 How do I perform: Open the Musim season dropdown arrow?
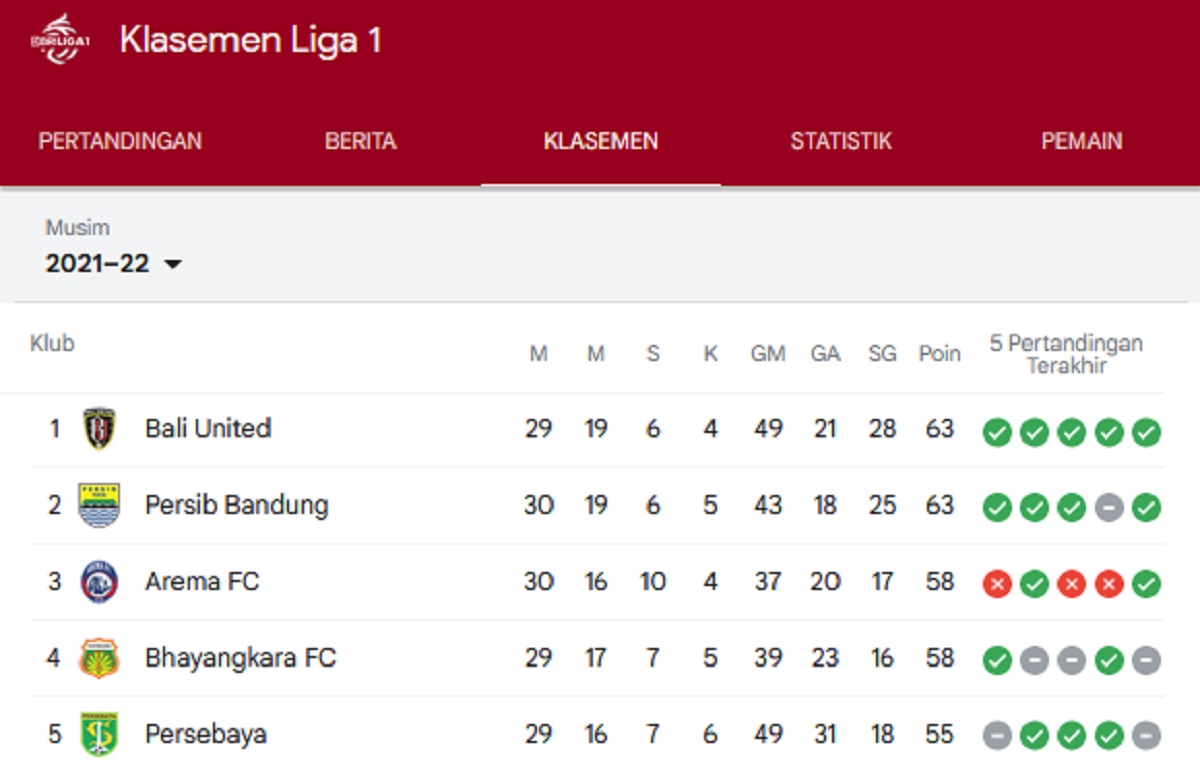click(x=173, y=265)
